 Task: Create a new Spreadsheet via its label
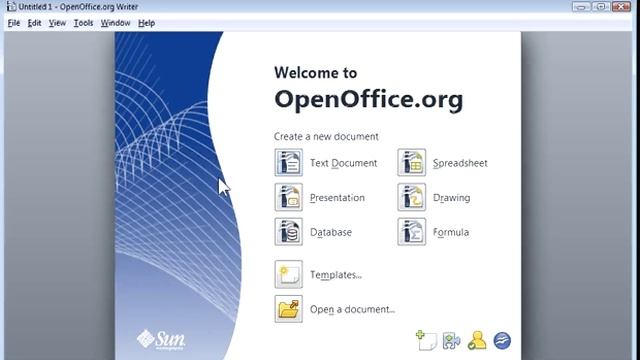click(x=460, y=163)
